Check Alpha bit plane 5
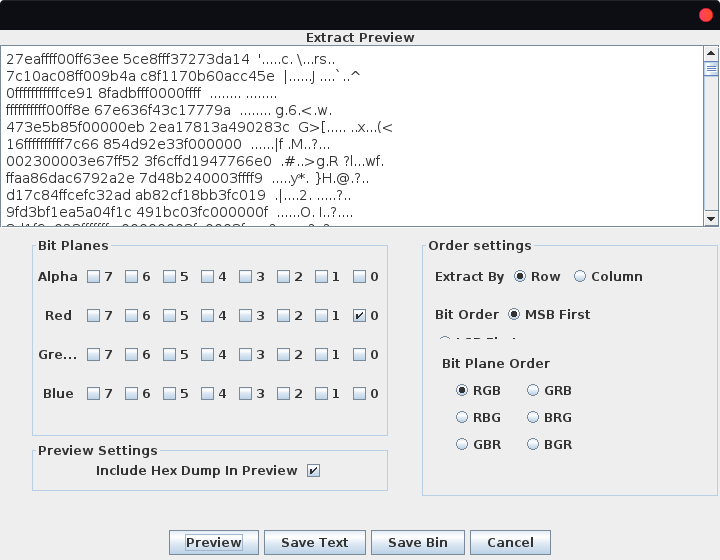Viewport: 720px width, 560px height. click(170, 276)
